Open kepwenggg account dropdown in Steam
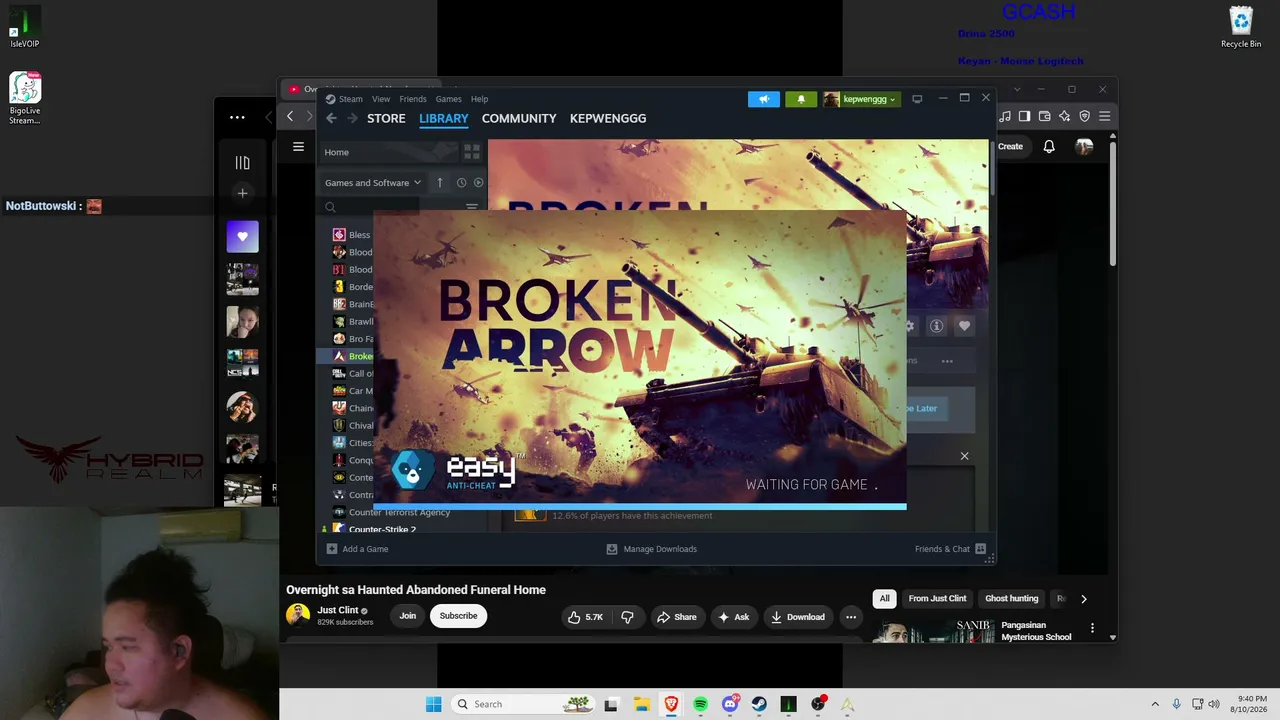 (861, 99)
